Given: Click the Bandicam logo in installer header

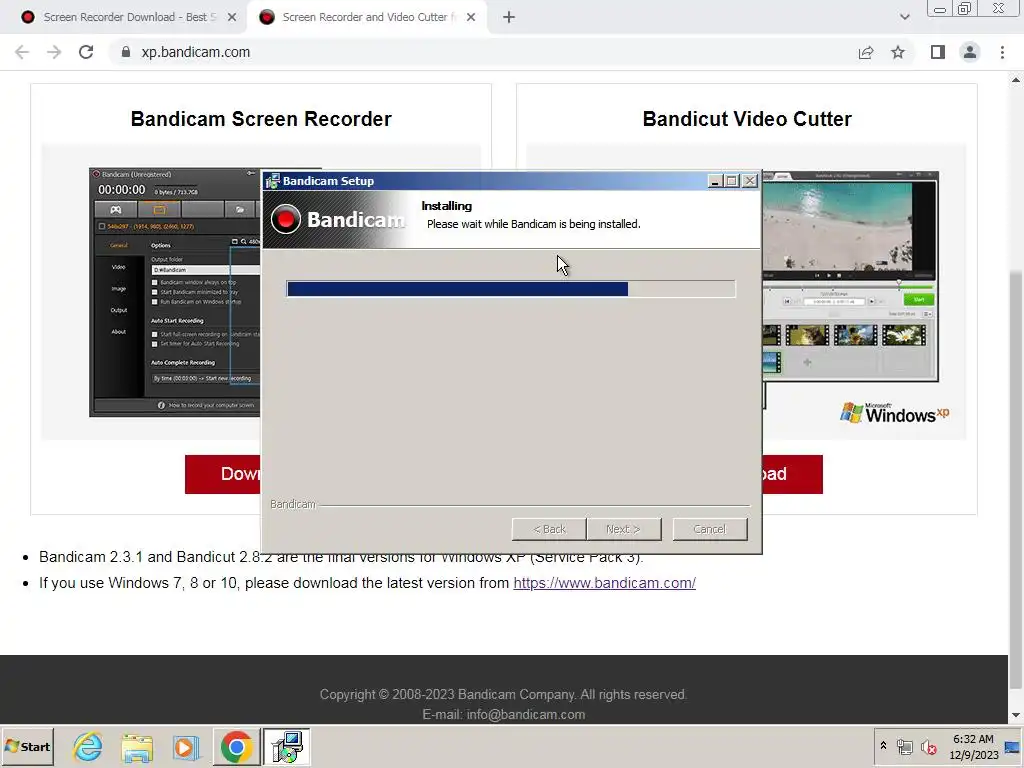Looking at the screenshot, I should tap(337, 219).
